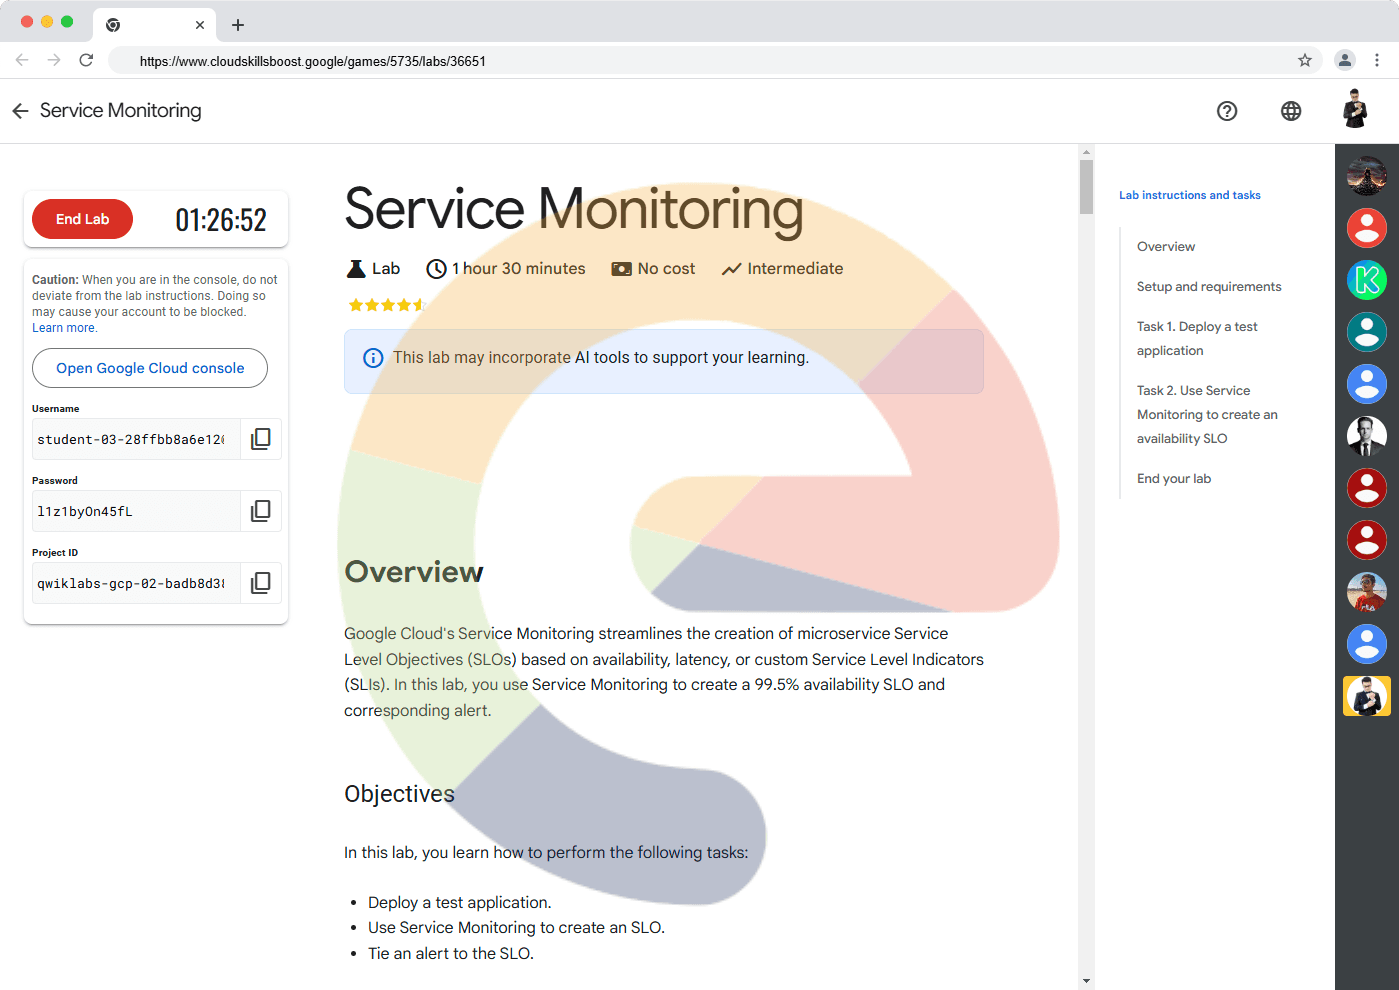Image resolution: width=1399 pixels, height=990 pixels.
Task: Select the yellow-framed avatar at bottom
Action: click(x=1367, y=696)
